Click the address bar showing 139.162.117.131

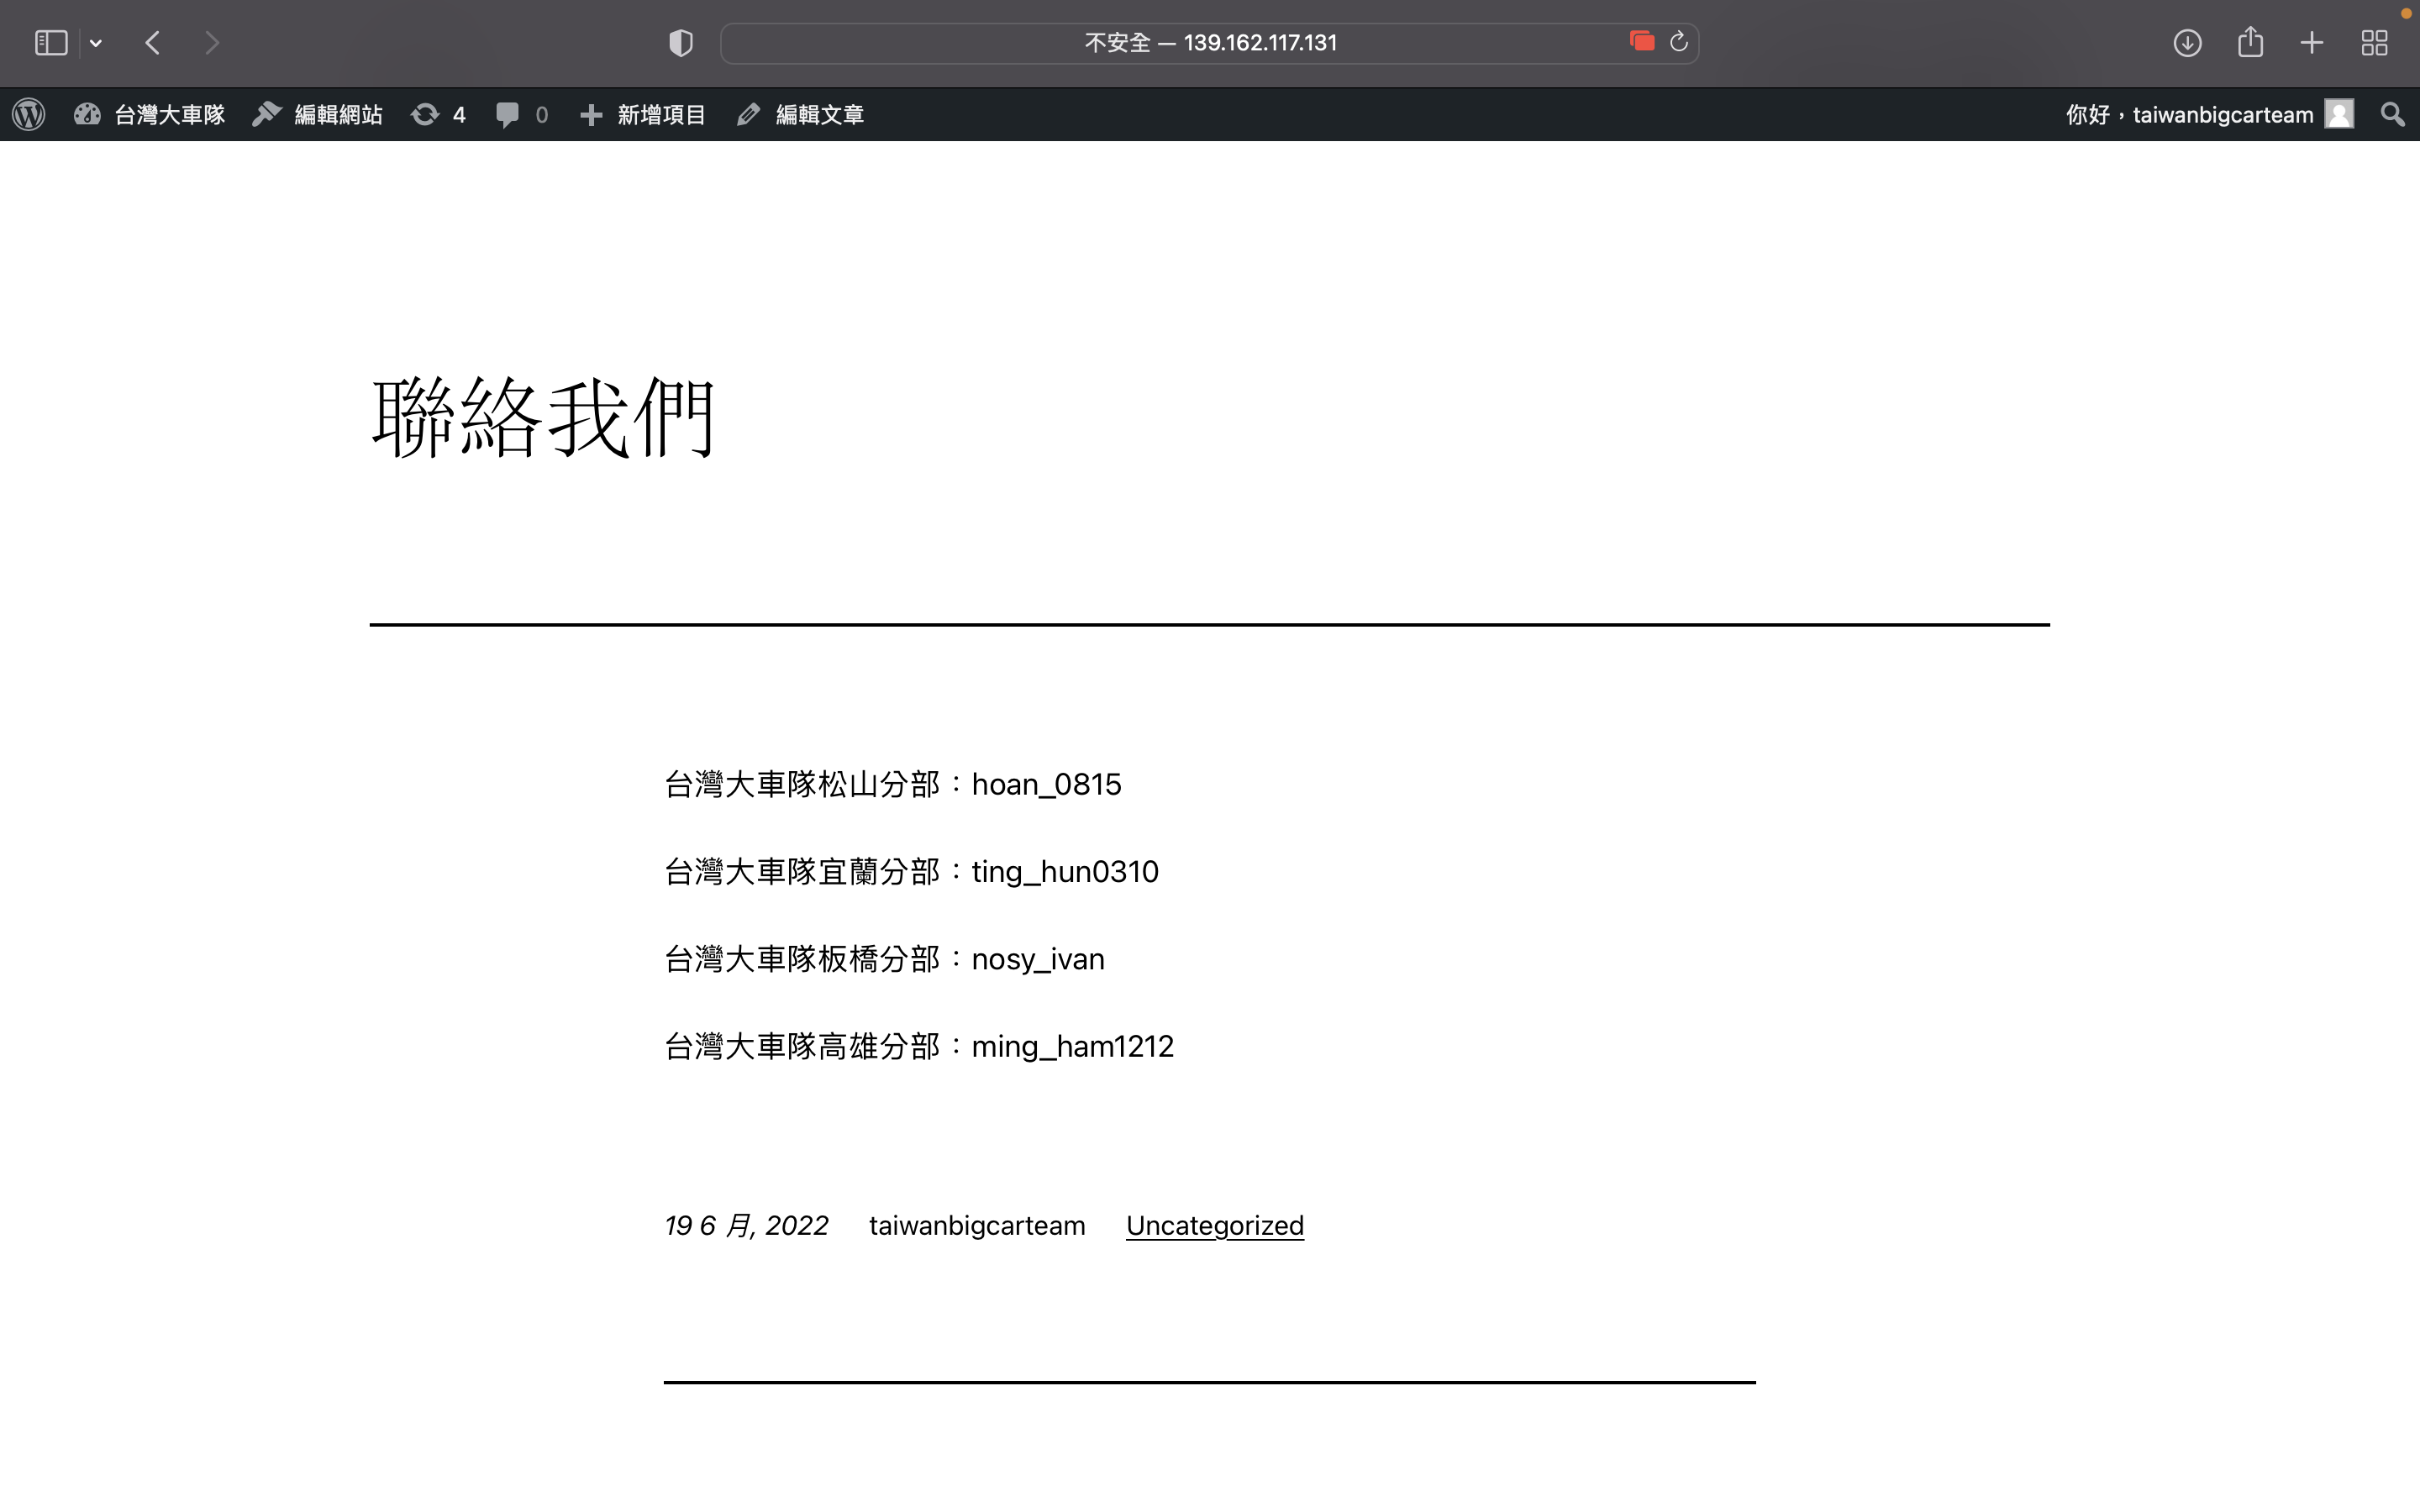click(x=1209, y=43)
